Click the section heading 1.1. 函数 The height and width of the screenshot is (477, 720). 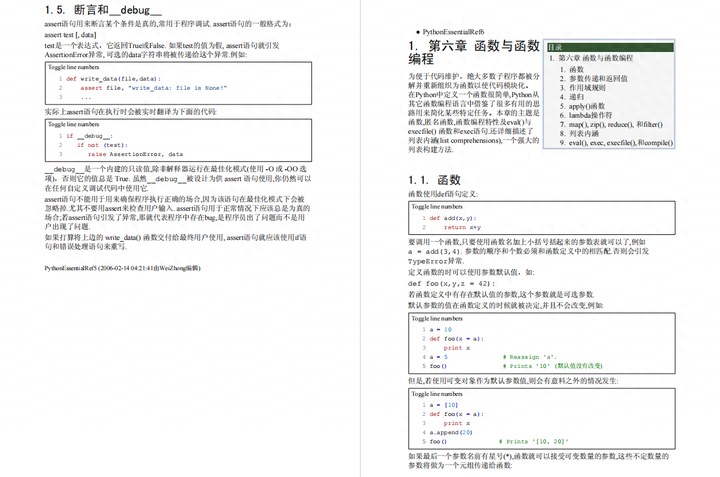click(x=434, y=180)
